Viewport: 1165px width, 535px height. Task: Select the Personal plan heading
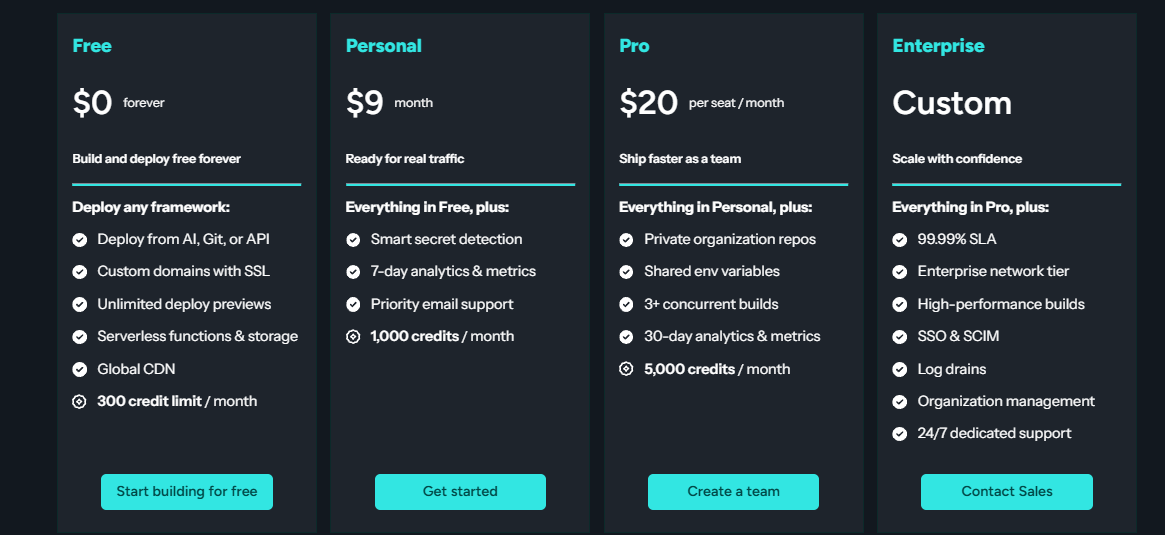click(383, 46)
